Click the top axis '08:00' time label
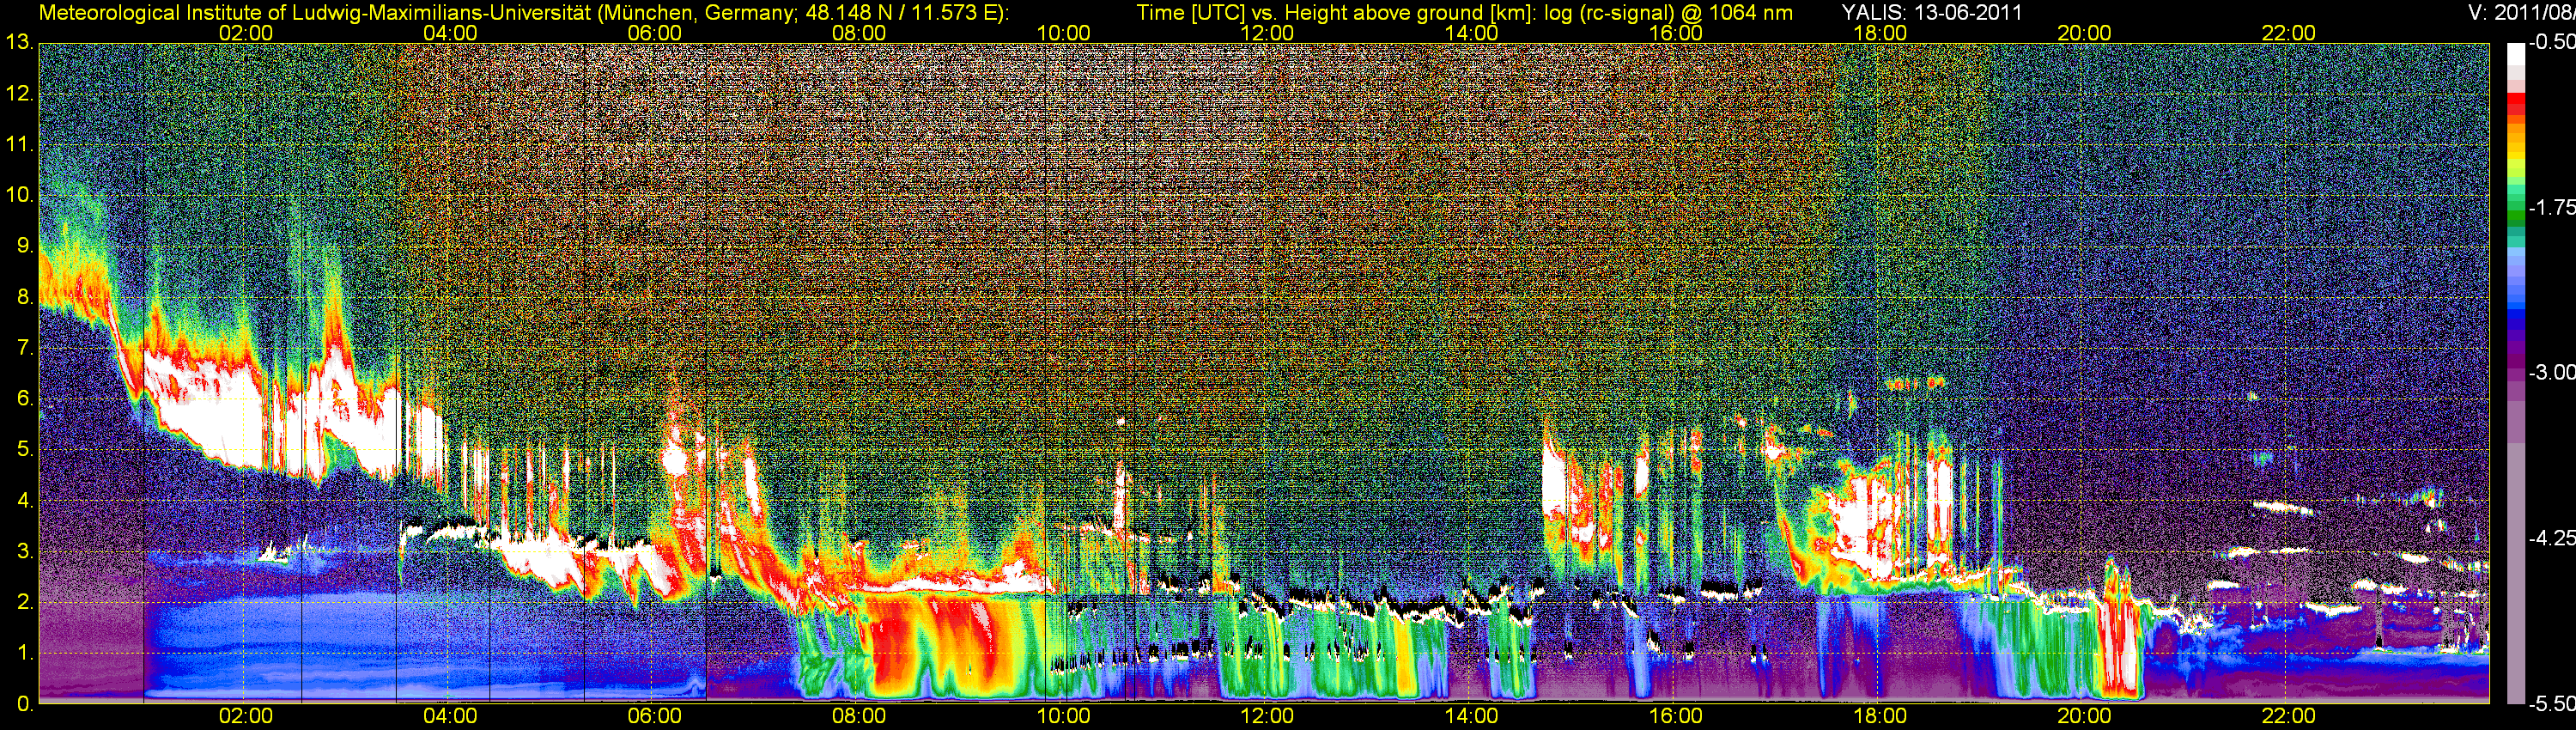The width and height of the screenshot is (2576, 730). pos(859,33)
